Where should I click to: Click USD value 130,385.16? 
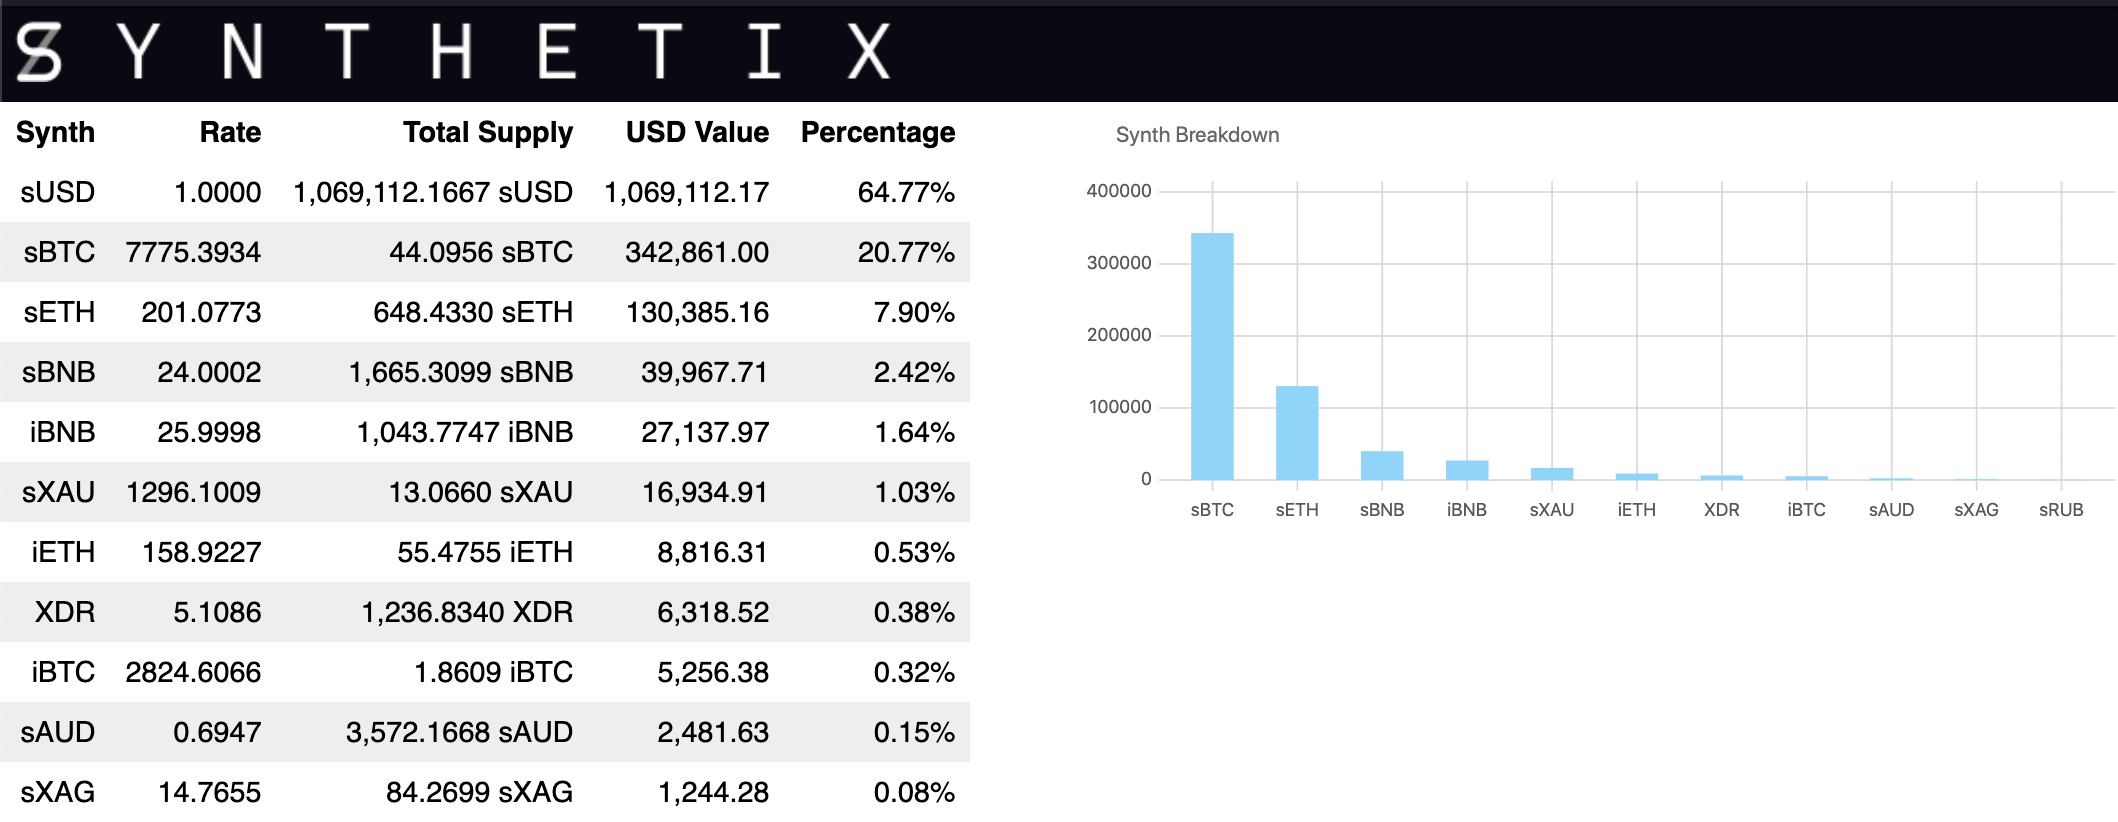(x=697, y=312)
